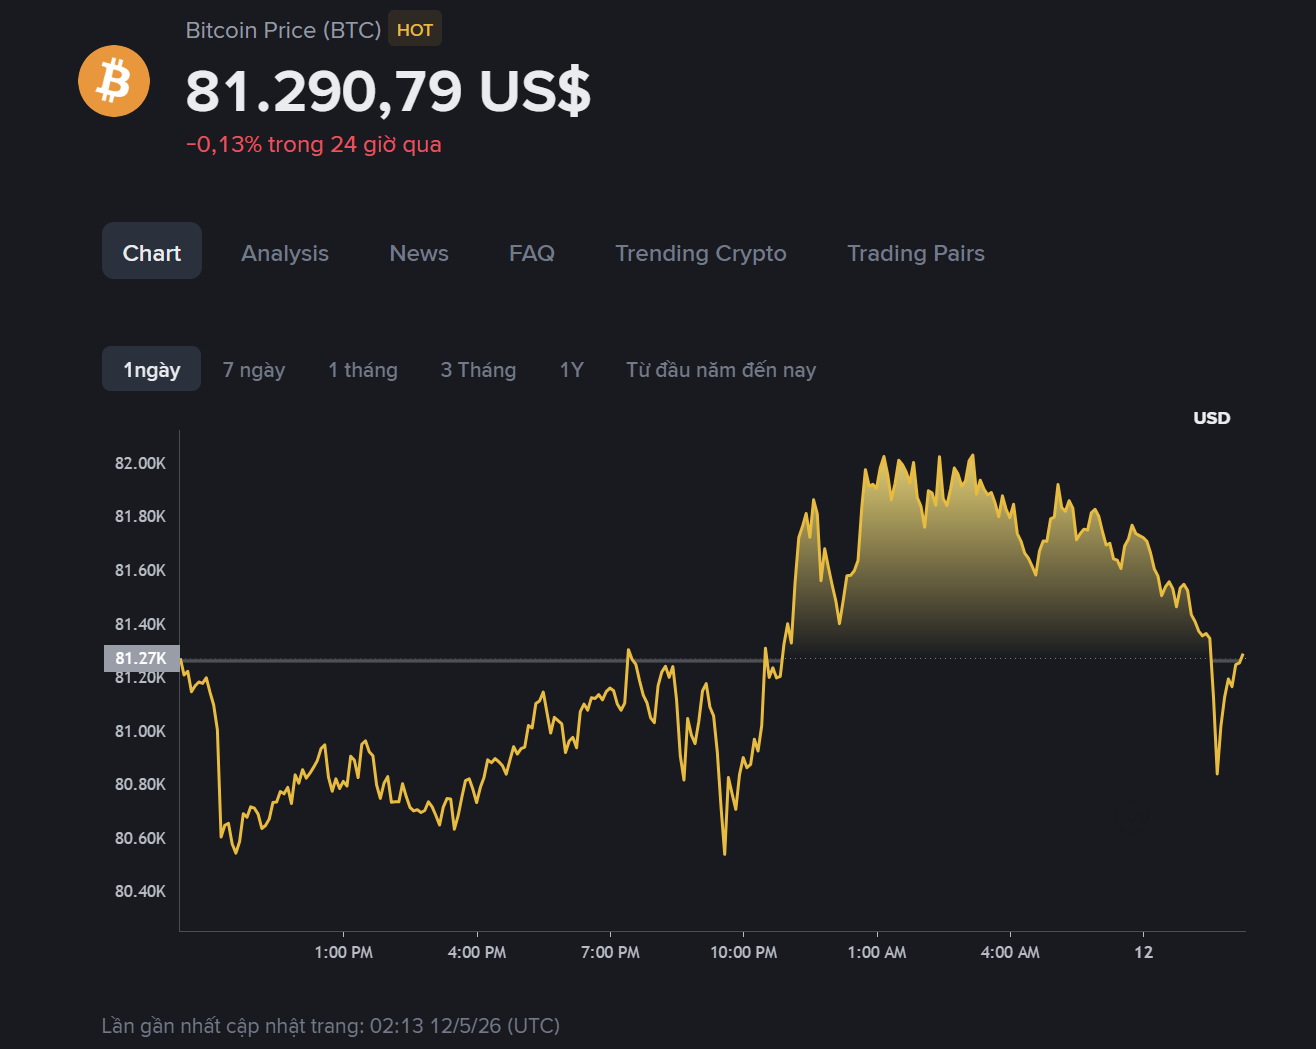Click the 80.80K axis label
The height and width of the screenshot is (1049, 1316).
pos(140,784)
